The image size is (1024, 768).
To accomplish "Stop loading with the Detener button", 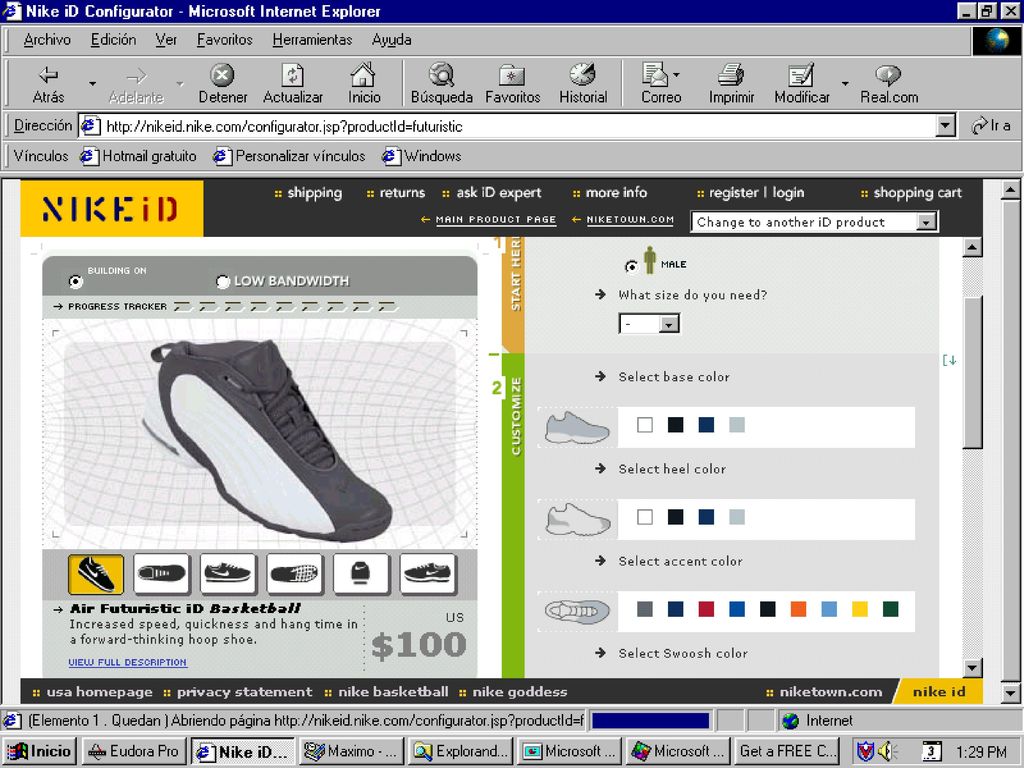I will click(223, 84).
